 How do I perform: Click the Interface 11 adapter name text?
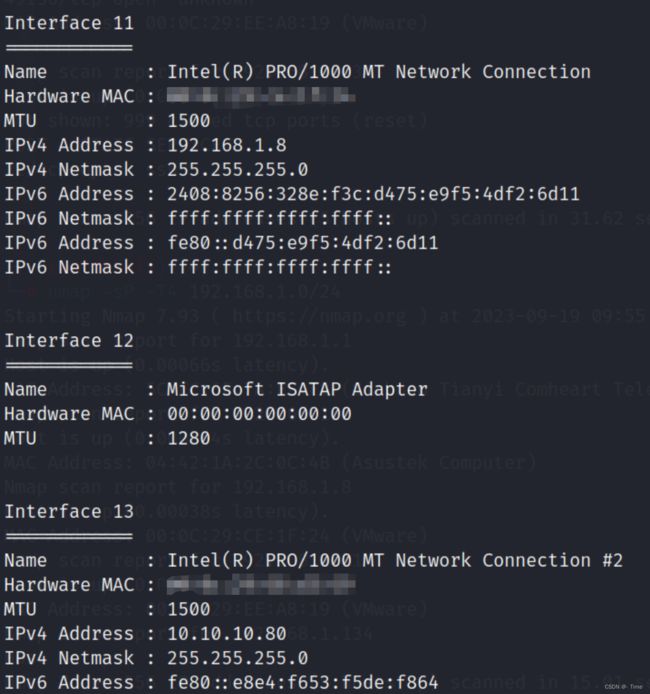pos(379,72)
